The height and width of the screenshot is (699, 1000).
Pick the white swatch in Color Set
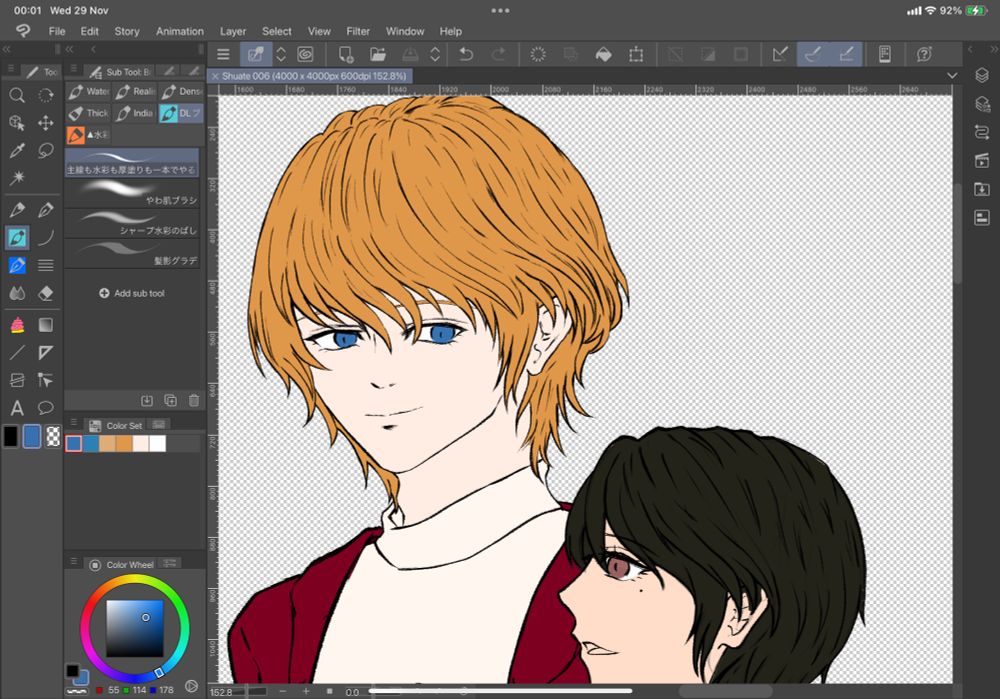pyautogui.click(x=158, y=444)
